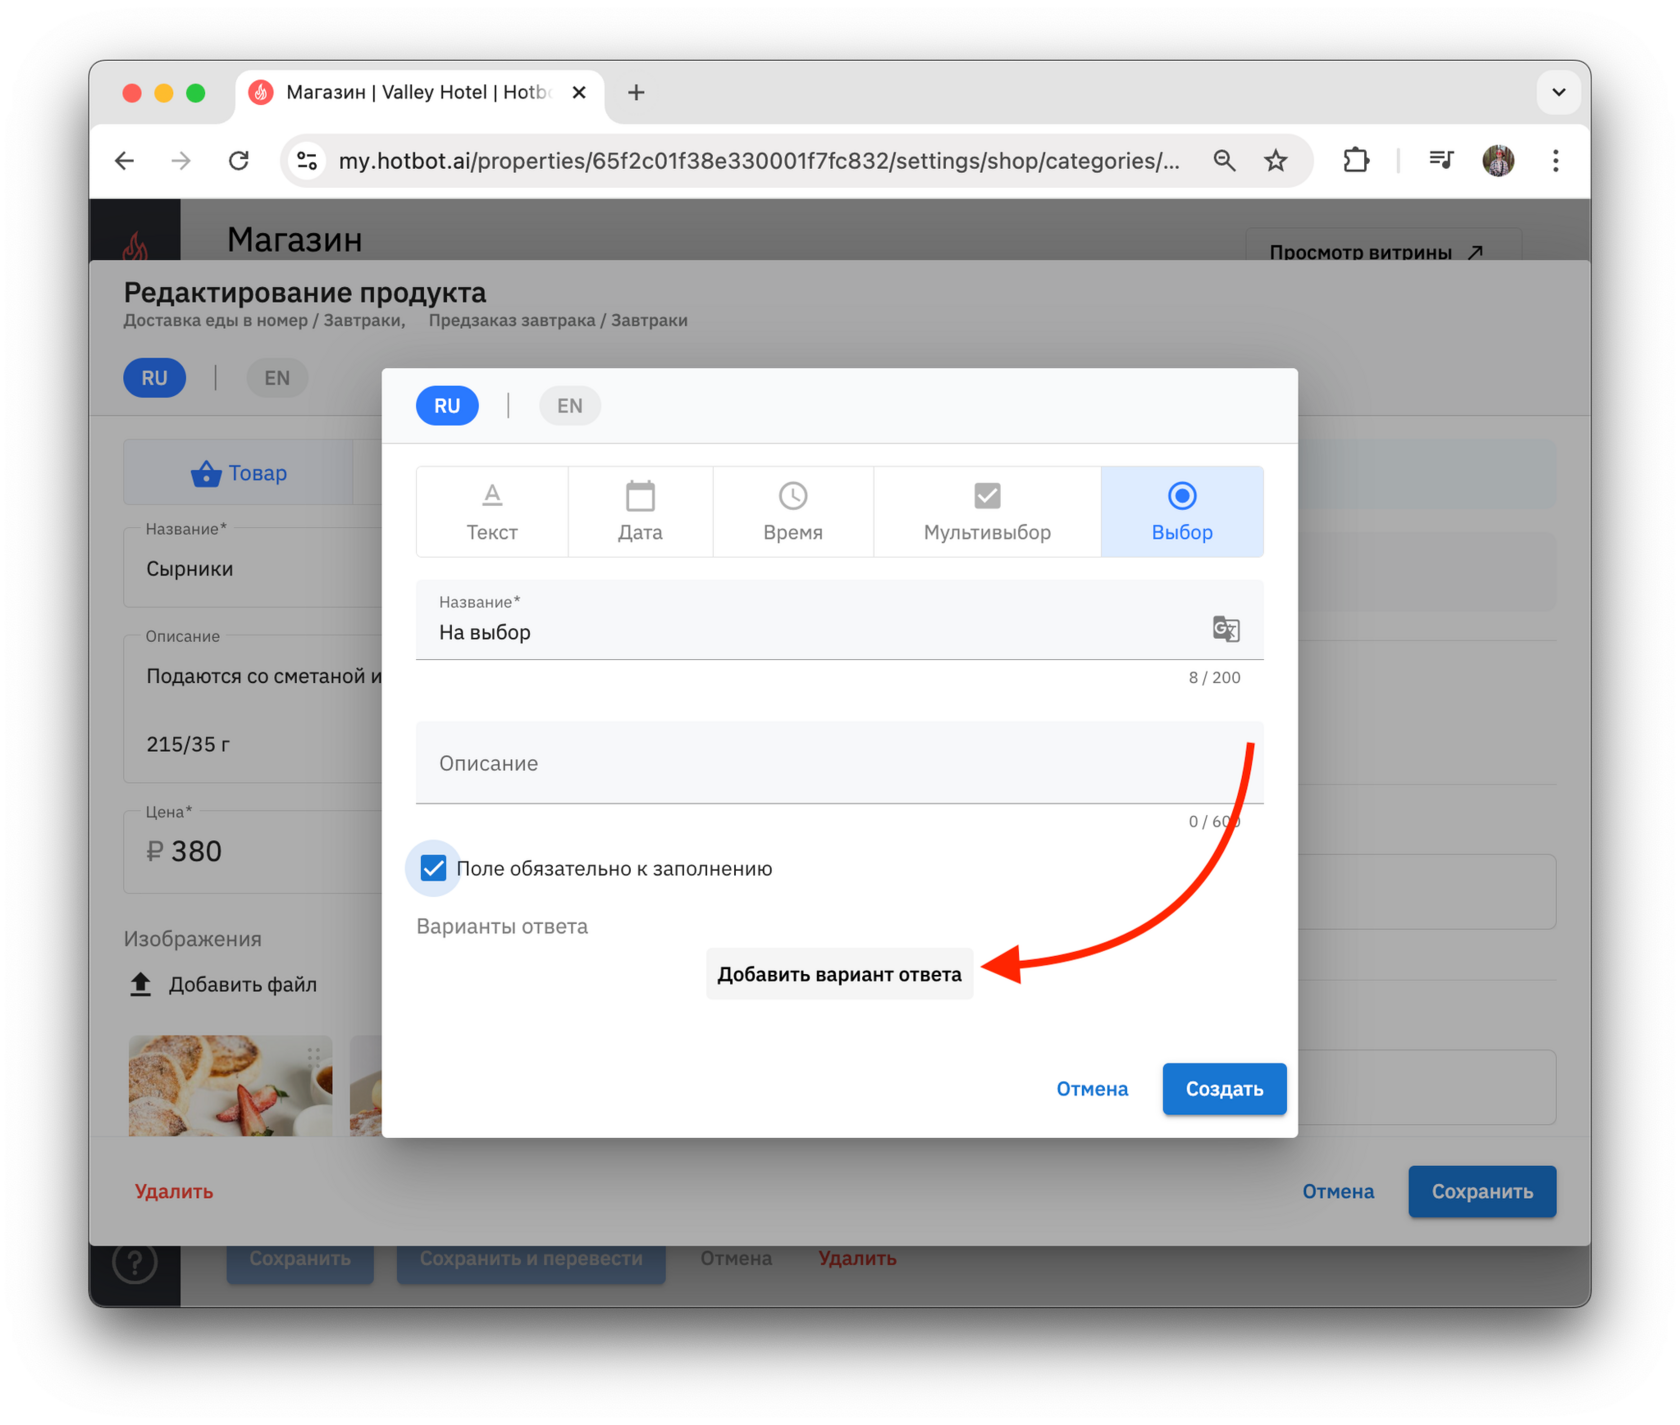Click the macOS green fullscreen window button

click(196, 93)
